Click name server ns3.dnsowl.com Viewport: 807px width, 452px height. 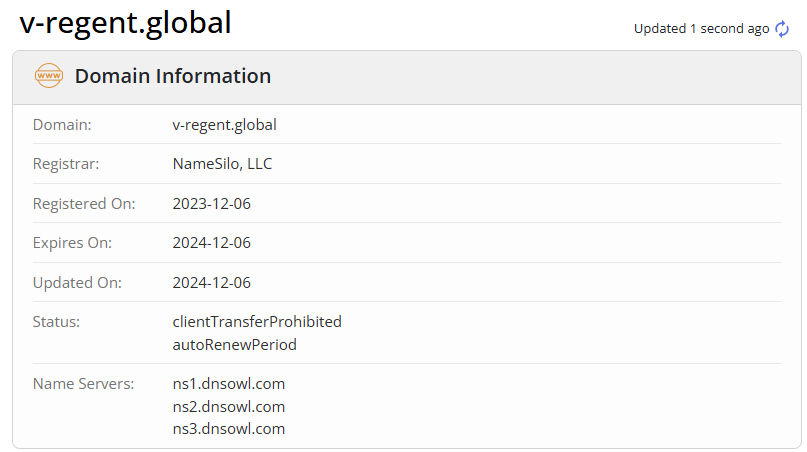[229, 429]
